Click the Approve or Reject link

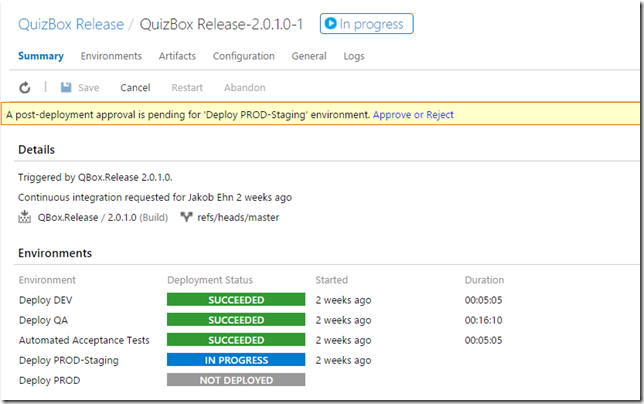[x=413, y=115]
